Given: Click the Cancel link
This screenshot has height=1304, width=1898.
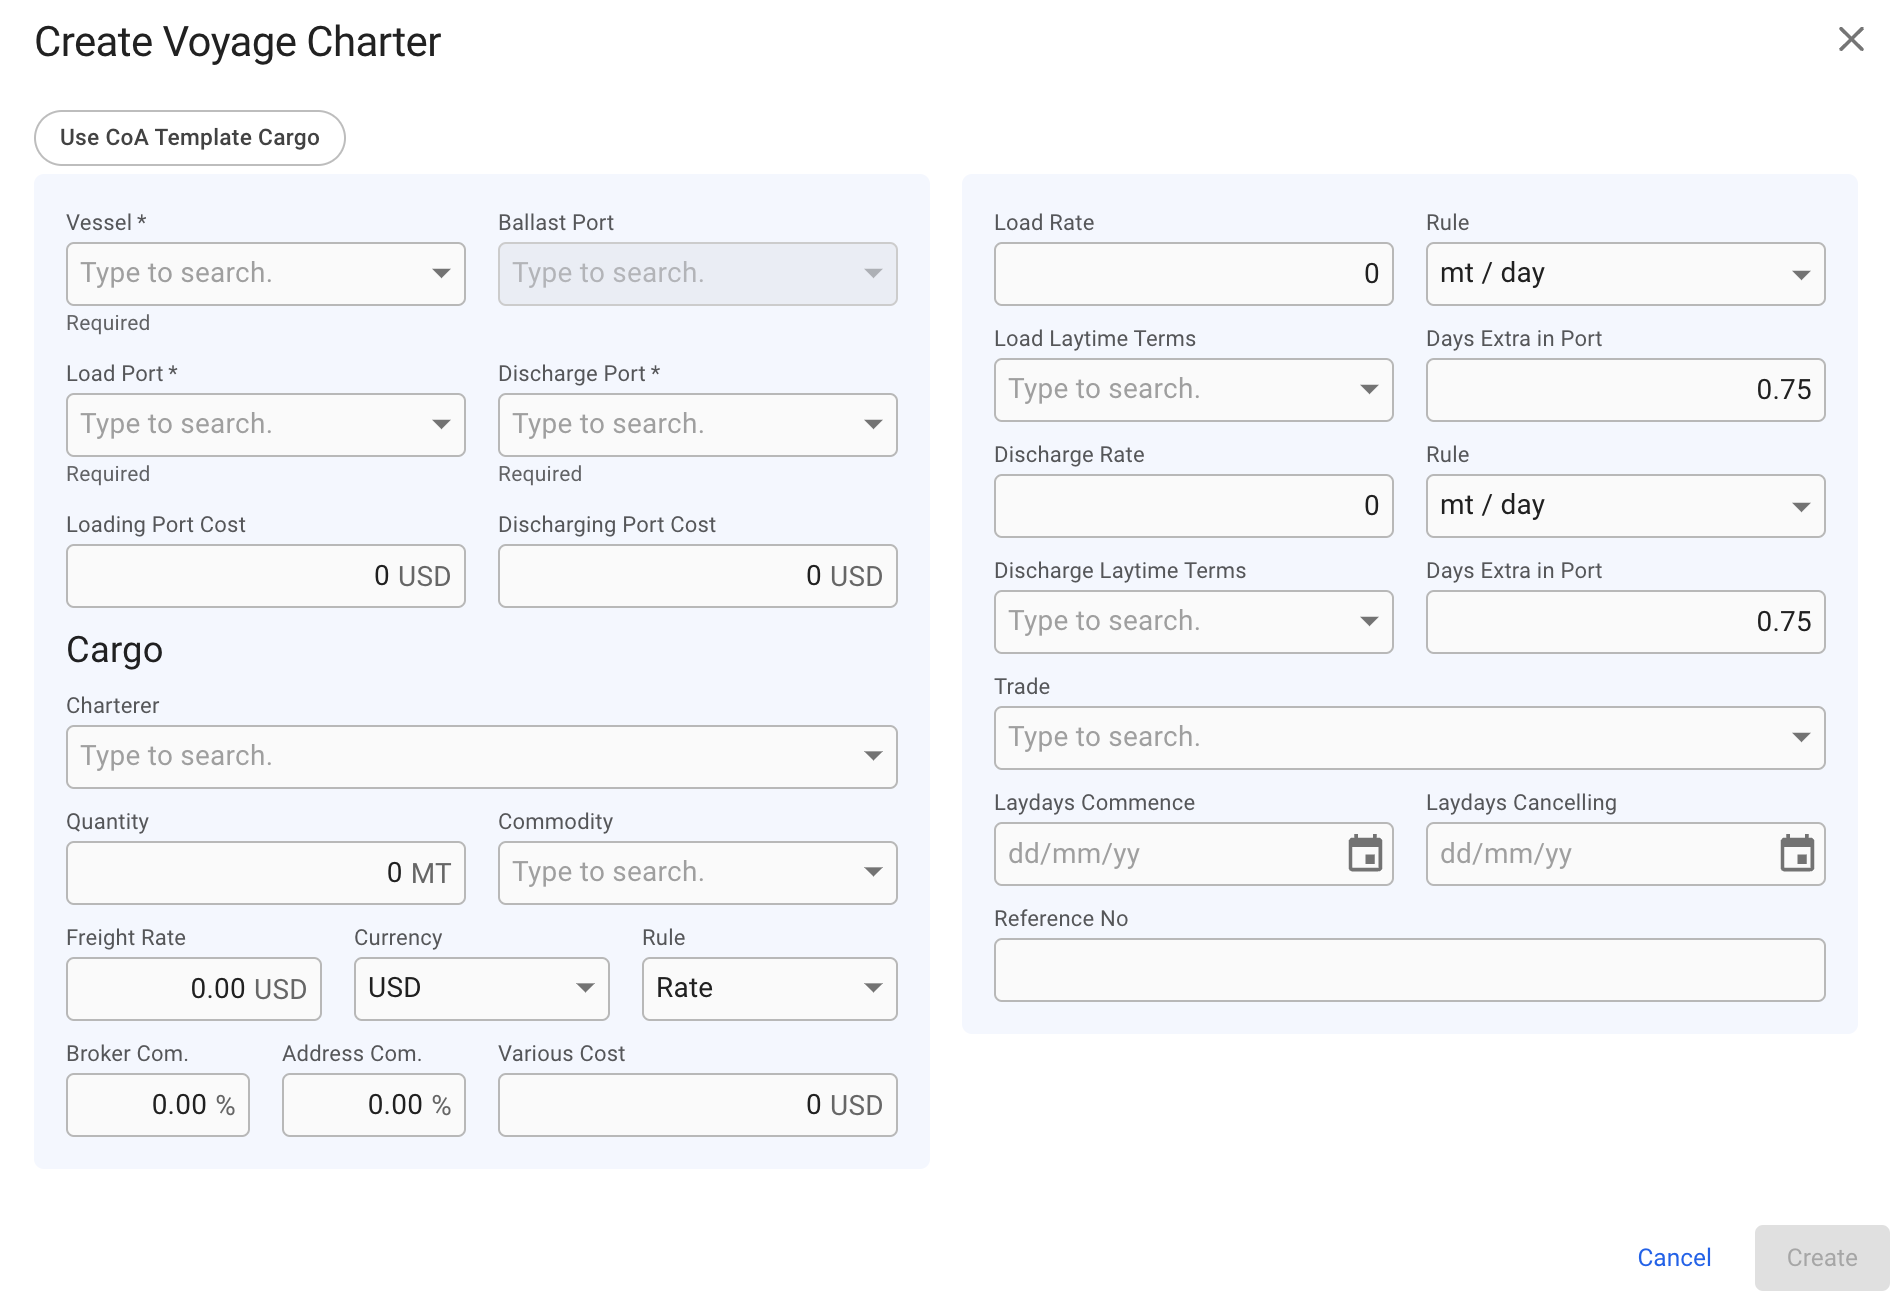Looking at the screenshot, I should (1674, 1258).
